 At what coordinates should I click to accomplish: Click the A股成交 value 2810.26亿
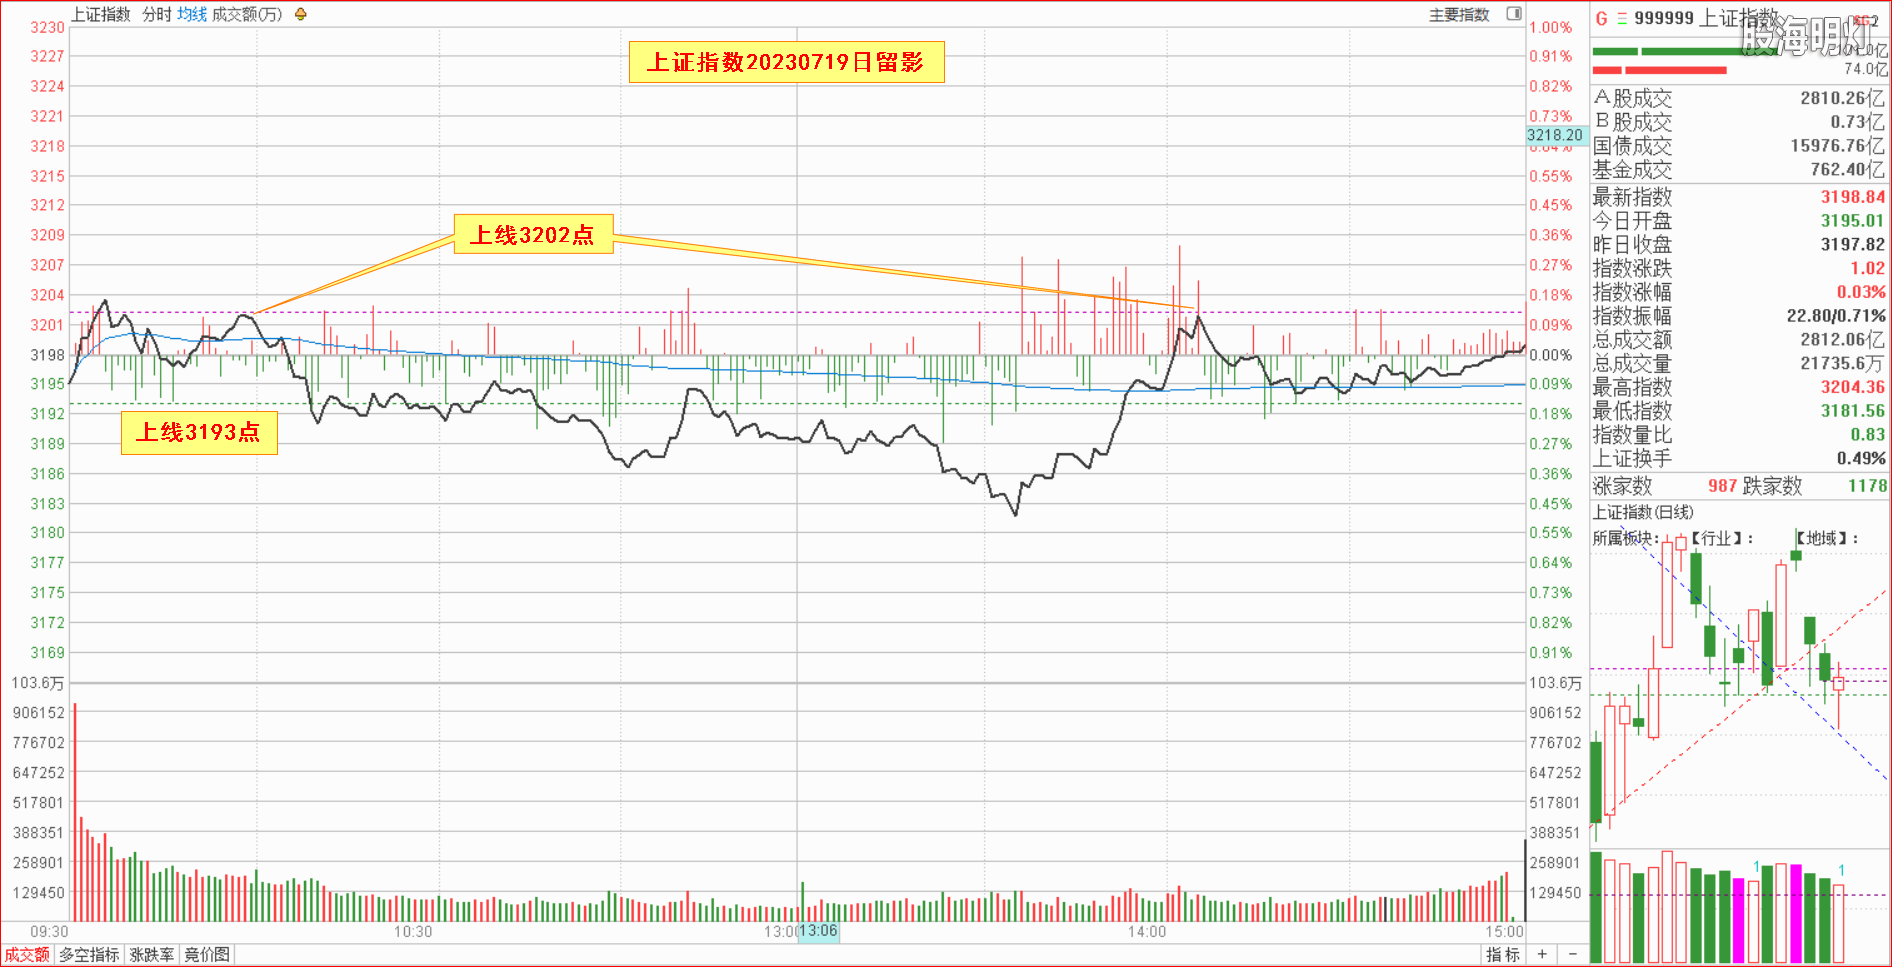1843,98
